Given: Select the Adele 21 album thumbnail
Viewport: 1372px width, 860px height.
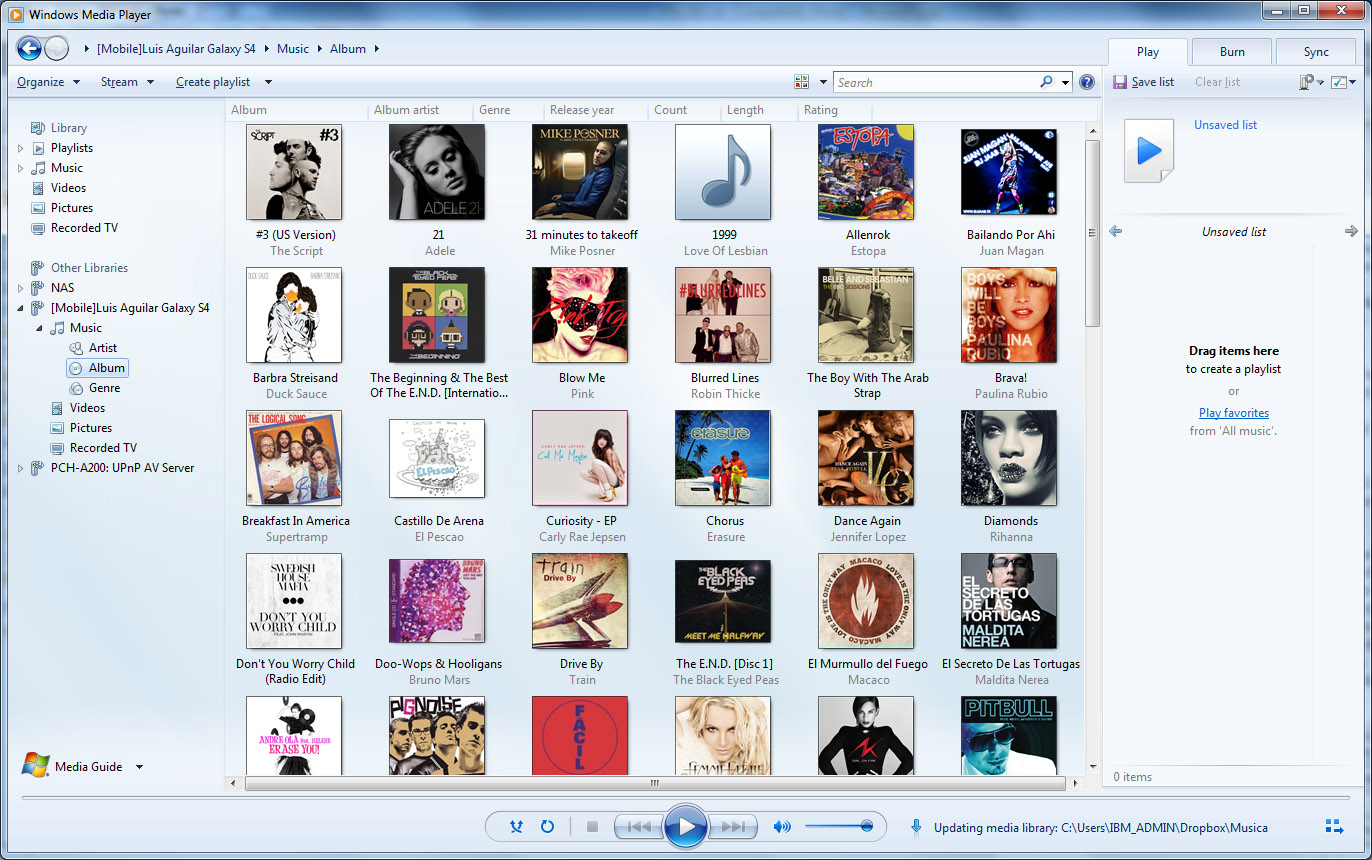Looking at the screenshot, I should [437, 172].
